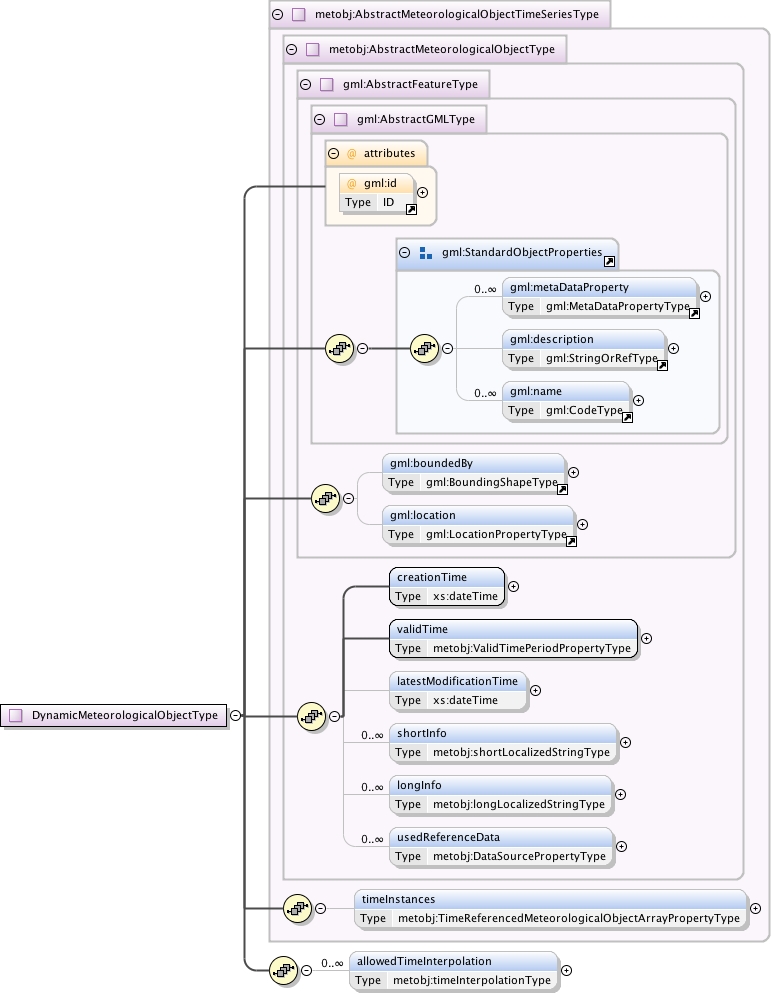Click type icon of gml:AbstractFeatureType
771x995 pixels.
pos(326,84)
